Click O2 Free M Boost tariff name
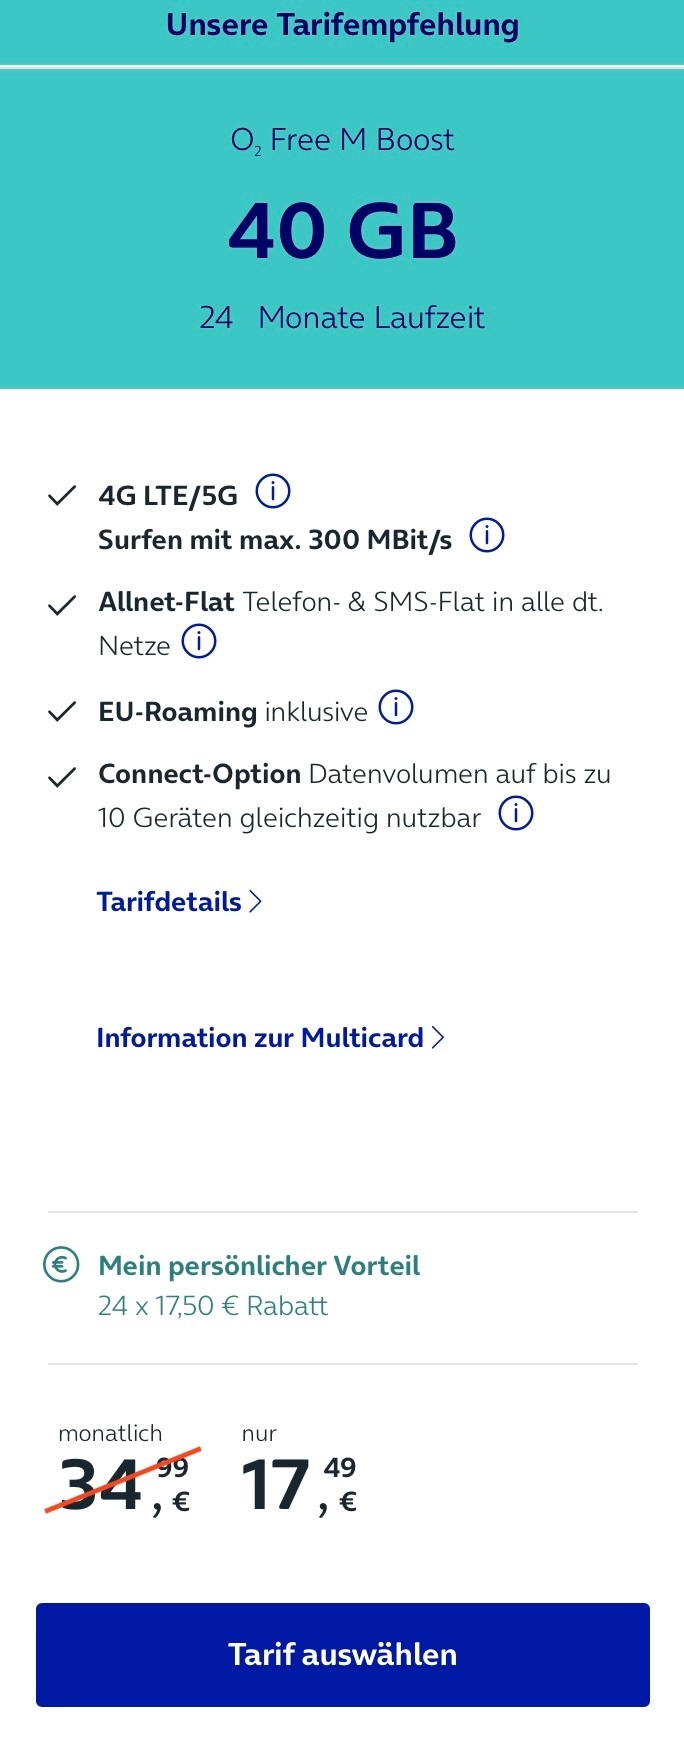This screenshot has height=1744, width=684. click(x=342, y=140)
